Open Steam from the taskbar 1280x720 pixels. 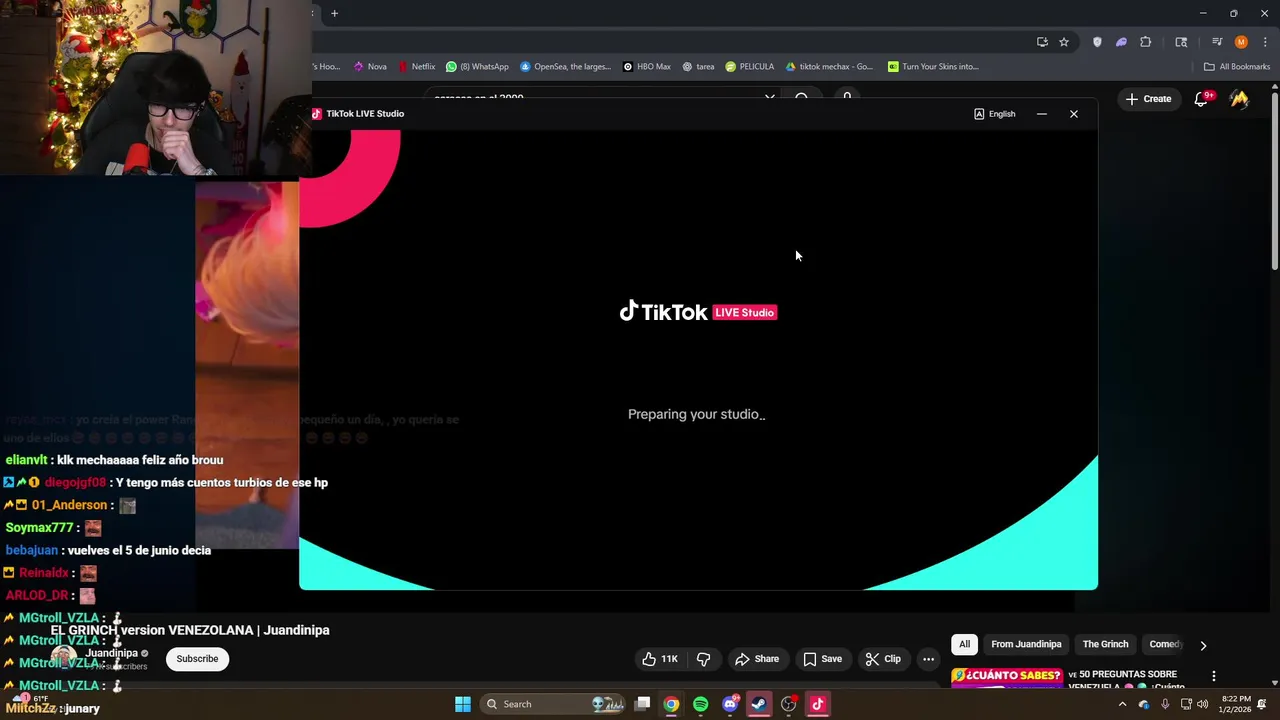pos(759,704)
